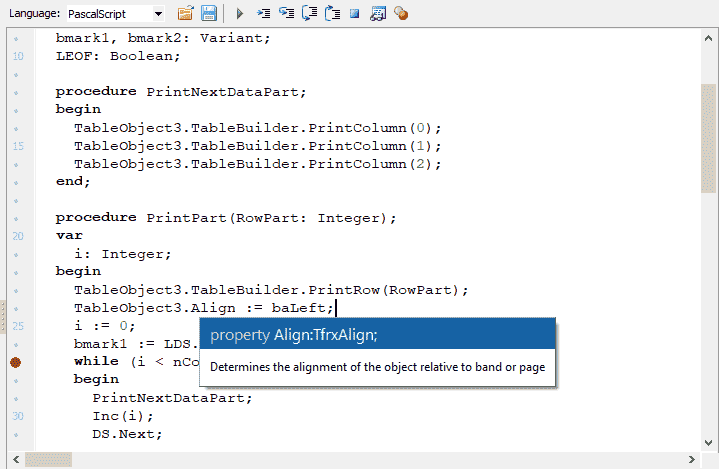Screen dimensions: 719x469
Task: Click the horizontal scrollbar thumb
Action: [x=48, y=459]
